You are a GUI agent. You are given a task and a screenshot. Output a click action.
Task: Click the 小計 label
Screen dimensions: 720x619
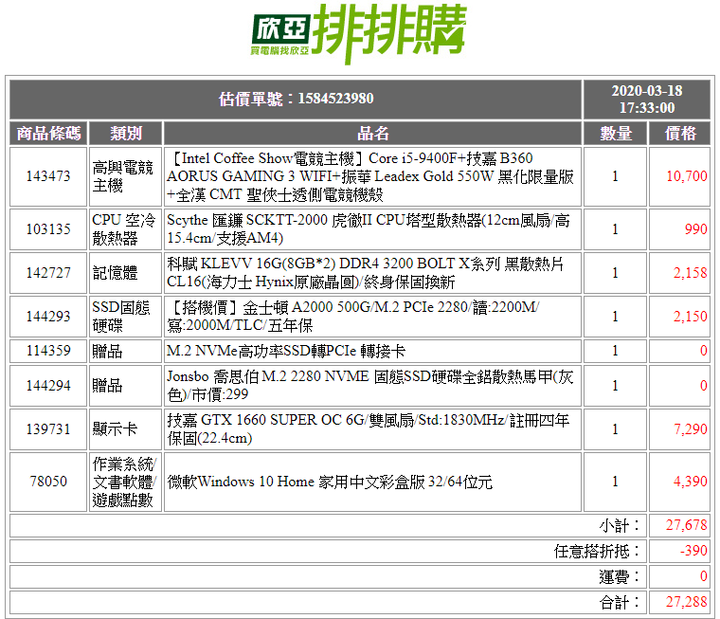(x=619, y=526)
